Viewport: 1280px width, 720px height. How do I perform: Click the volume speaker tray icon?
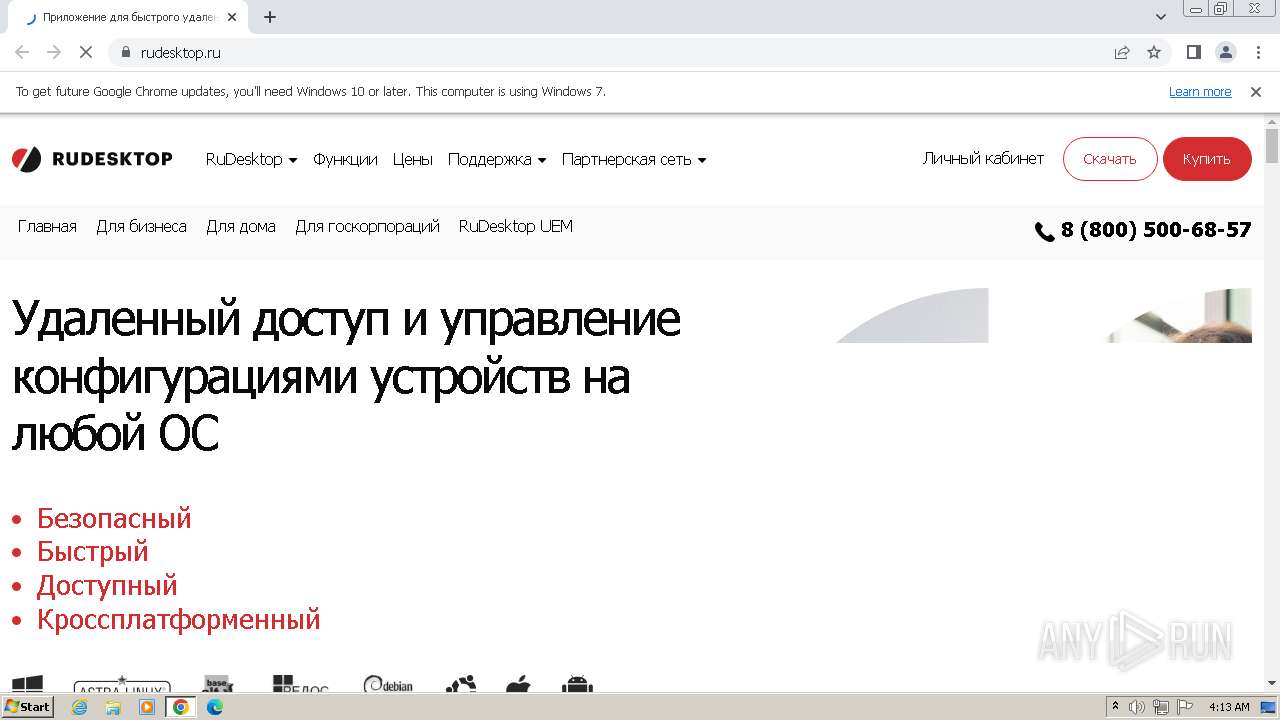pyautogui.click(x=1137, y=707)
